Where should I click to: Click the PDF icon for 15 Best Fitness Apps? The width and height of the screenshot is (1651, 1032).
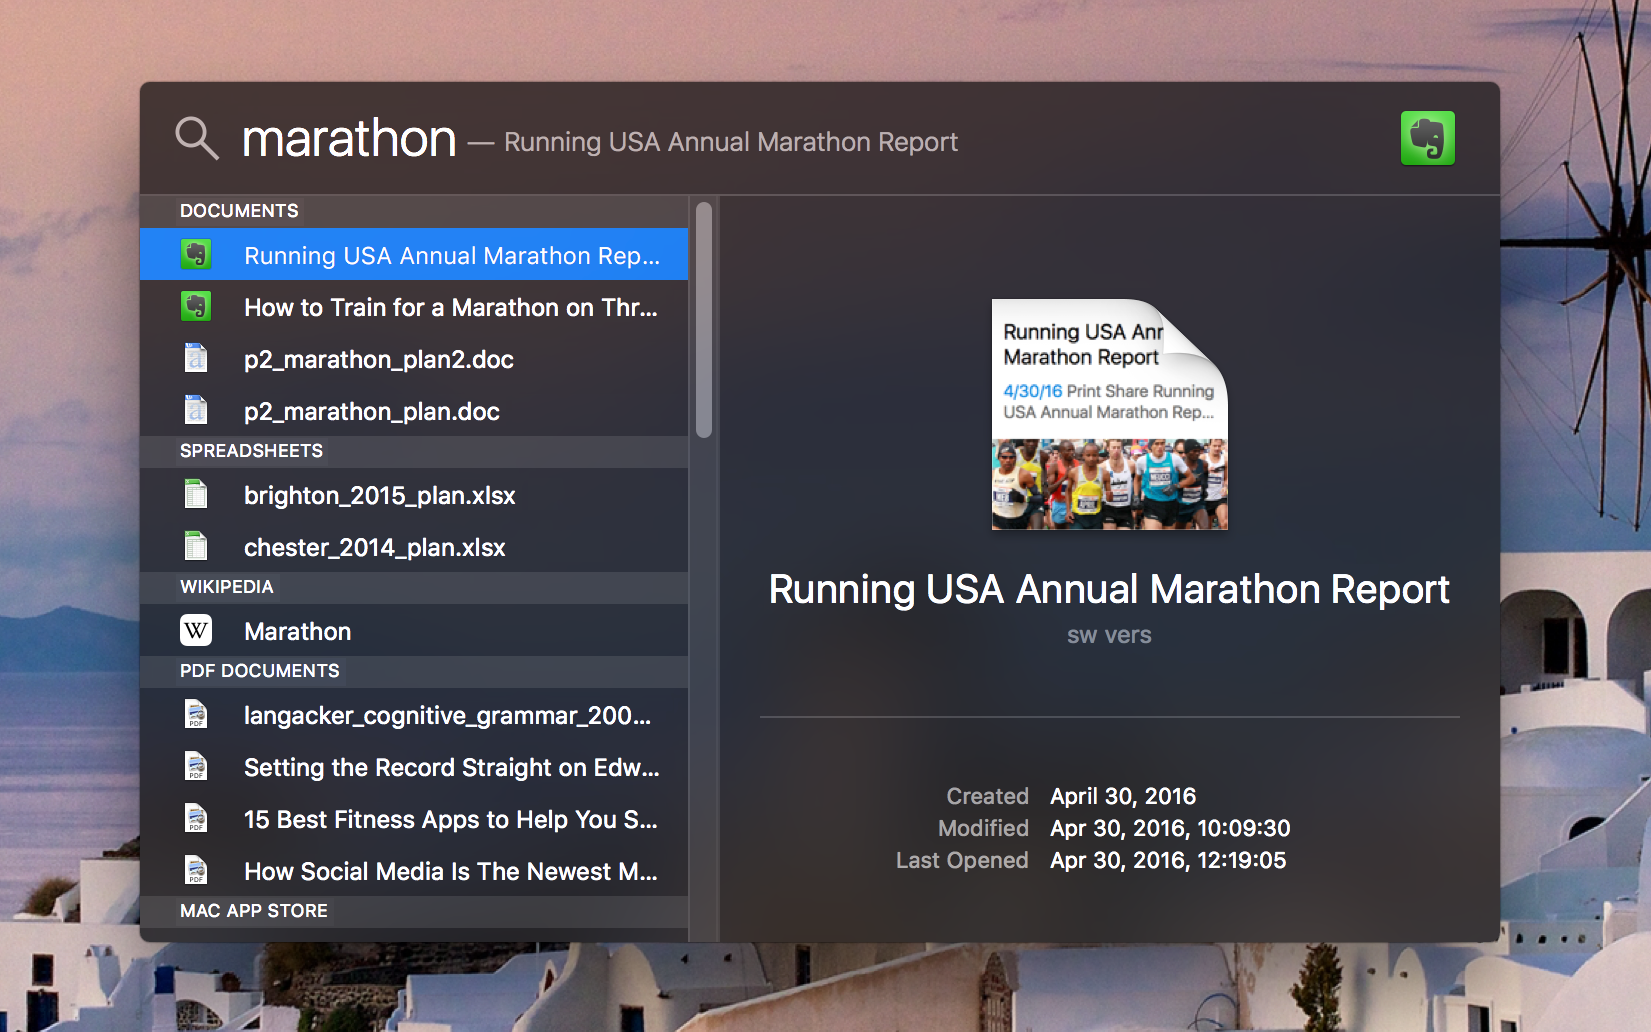tap(196, 818)
